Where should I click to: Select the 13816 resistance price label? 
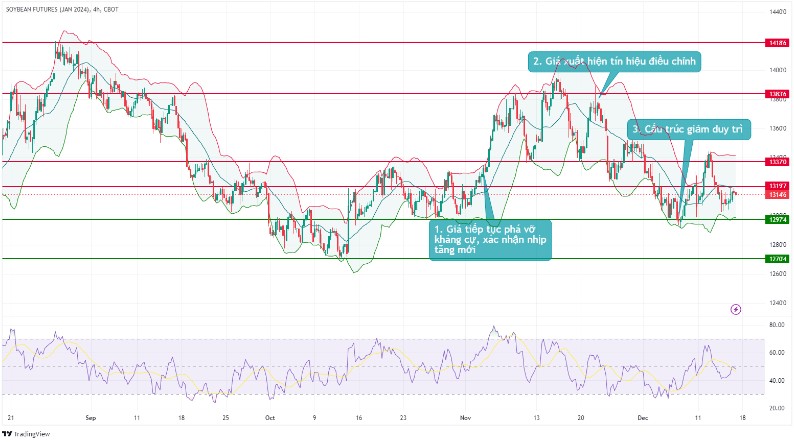776,94
